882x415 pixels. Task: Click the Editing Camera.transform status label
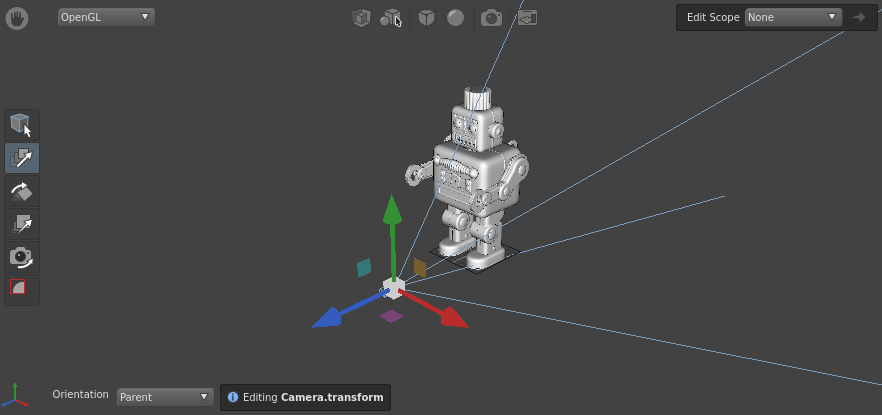305,397
